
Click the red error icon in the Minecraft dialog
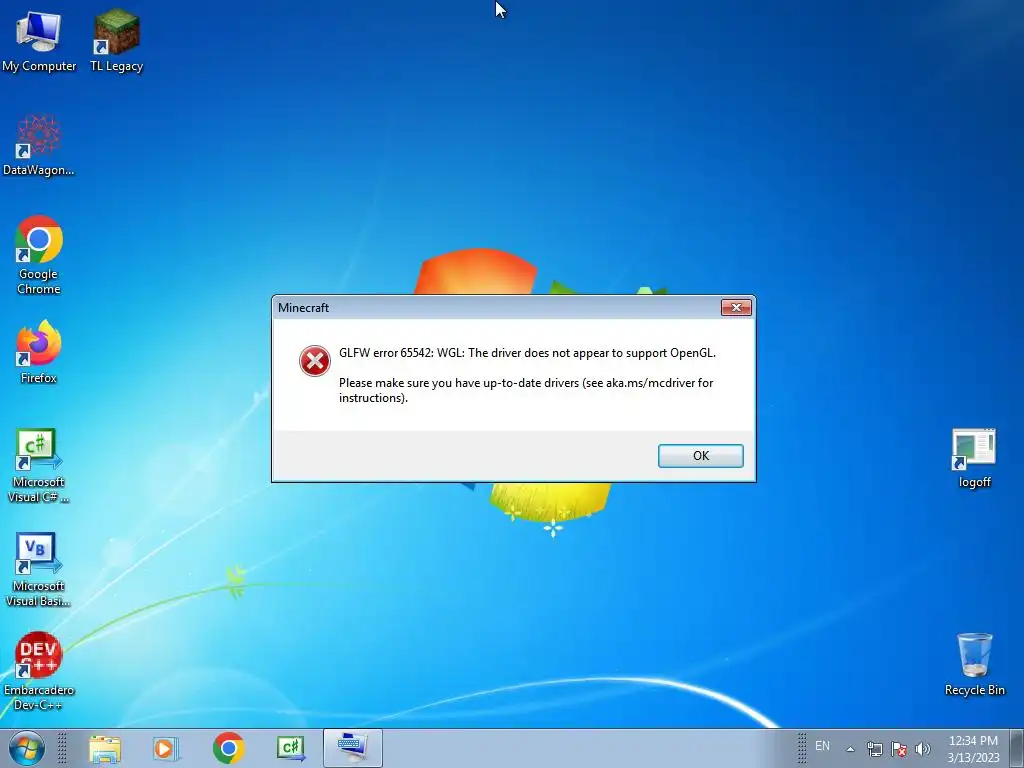click(315, 361)
